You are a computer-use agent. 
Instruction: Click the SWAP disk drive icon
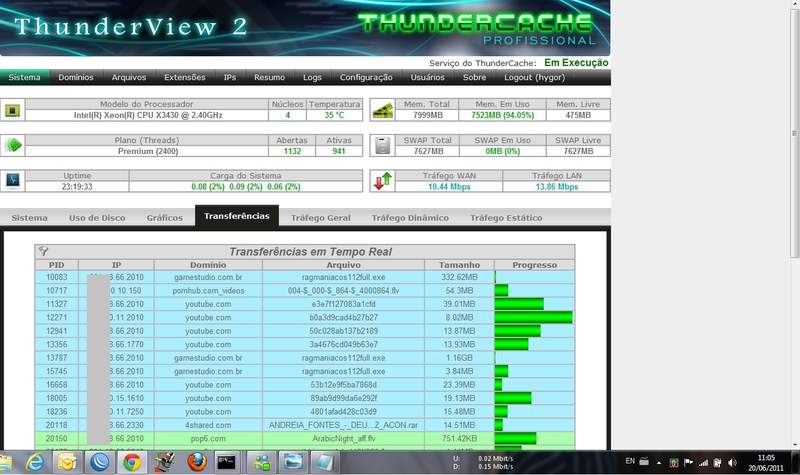pyautogui.click(x=383, y=145)
